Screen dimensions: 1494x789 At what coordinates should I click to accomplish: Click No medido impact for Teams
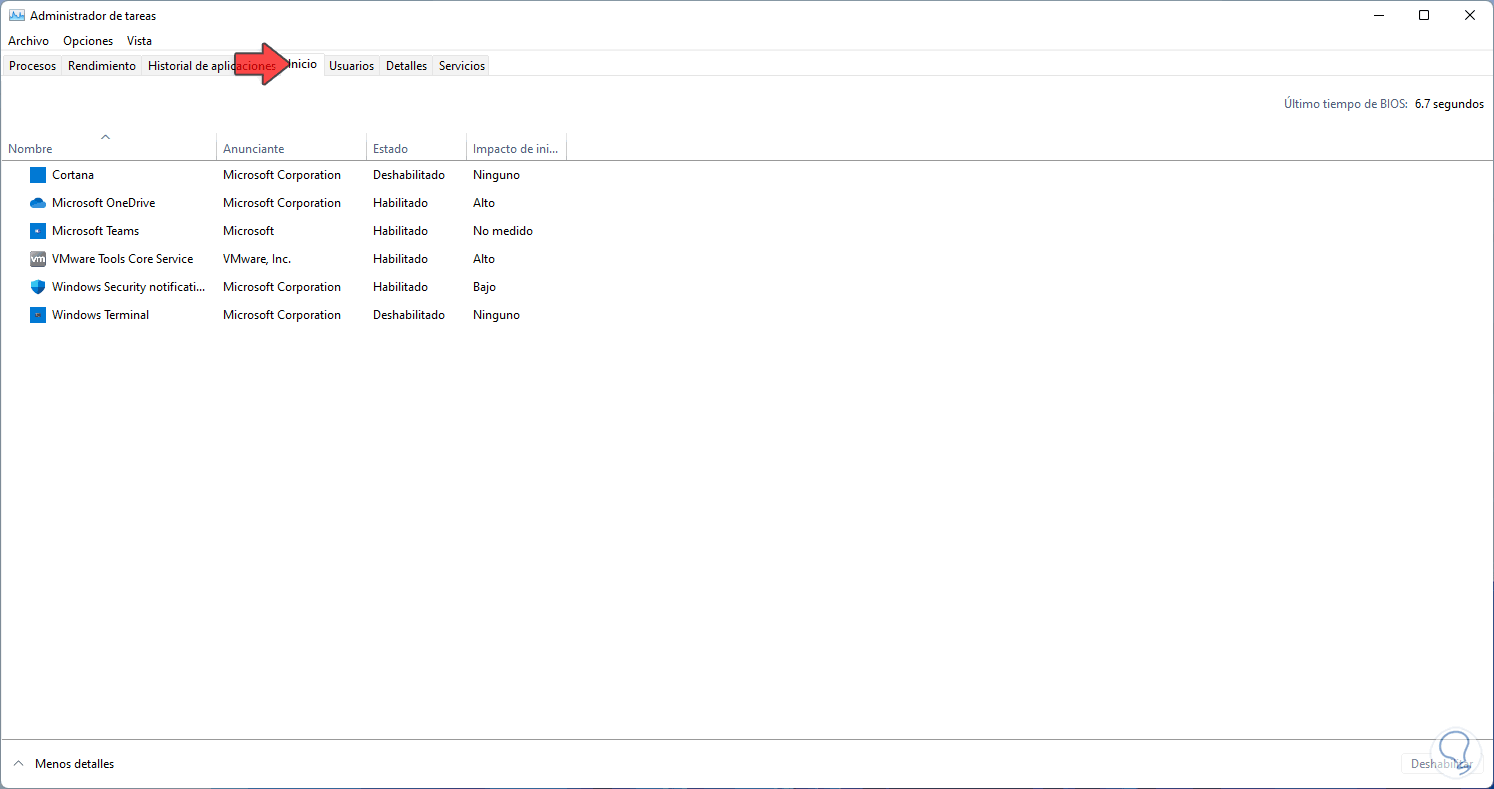click(503, 231)
